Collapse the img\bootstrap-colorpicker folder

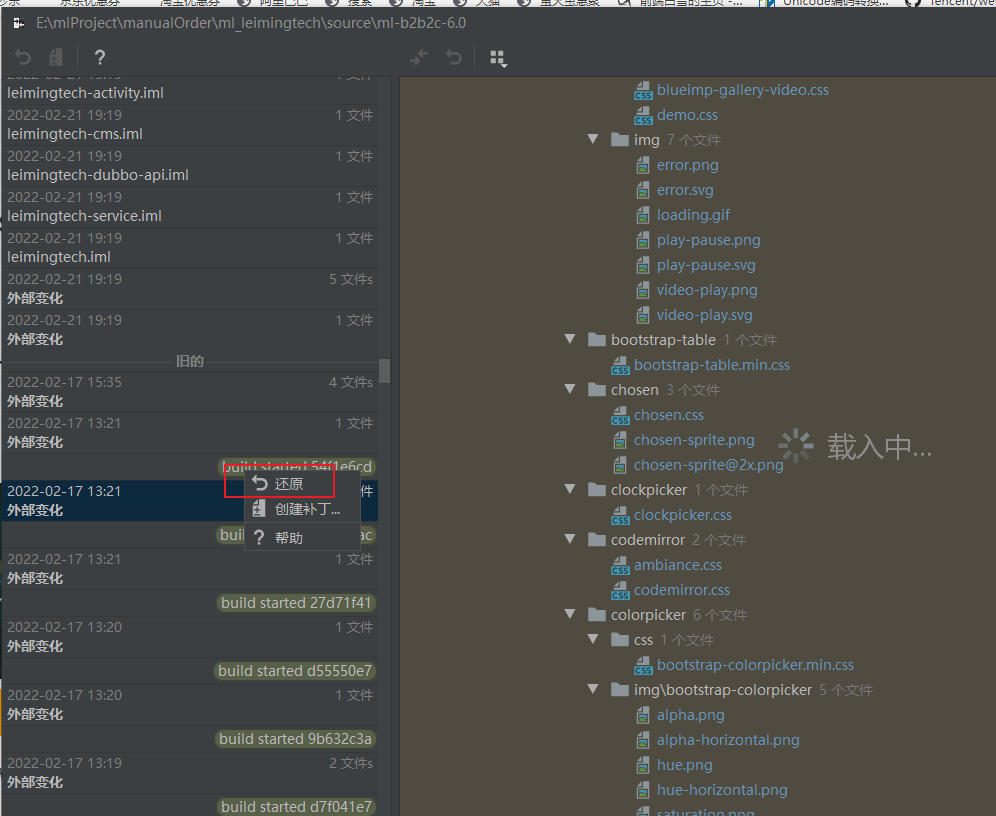tap(593, 689)
